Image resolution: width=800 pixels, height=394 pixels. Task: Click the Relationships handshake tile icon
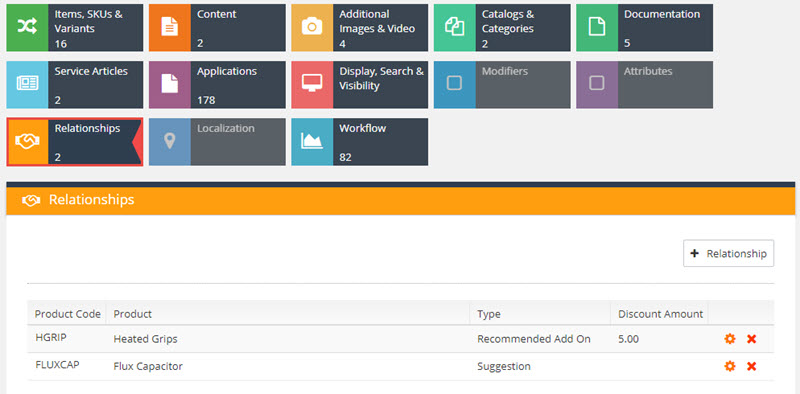coord(28,142)
